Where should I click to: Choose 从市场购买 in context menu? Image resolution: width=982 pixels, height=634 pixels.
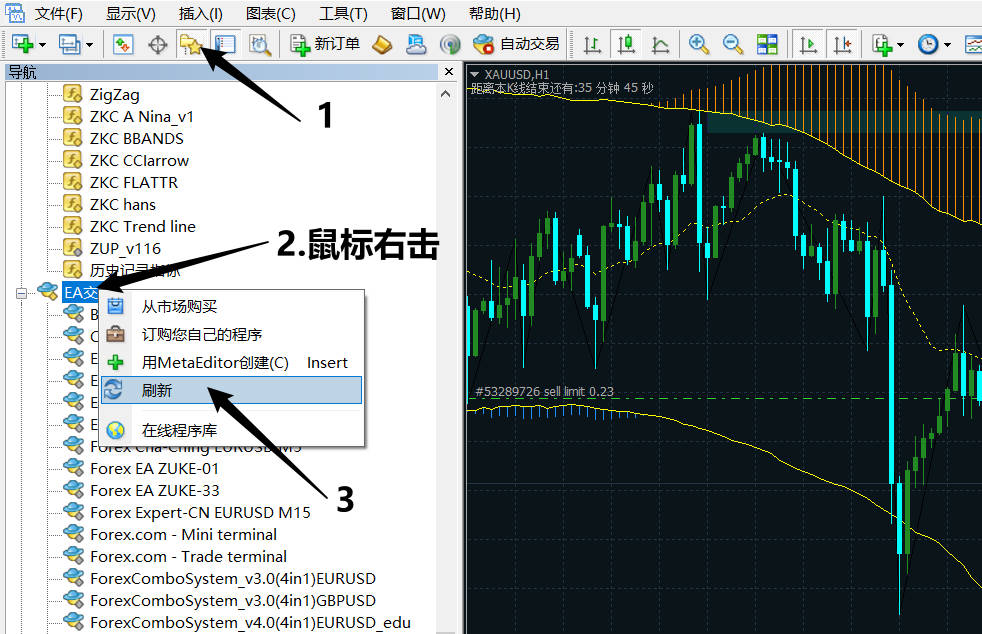(x=232, y=306)
